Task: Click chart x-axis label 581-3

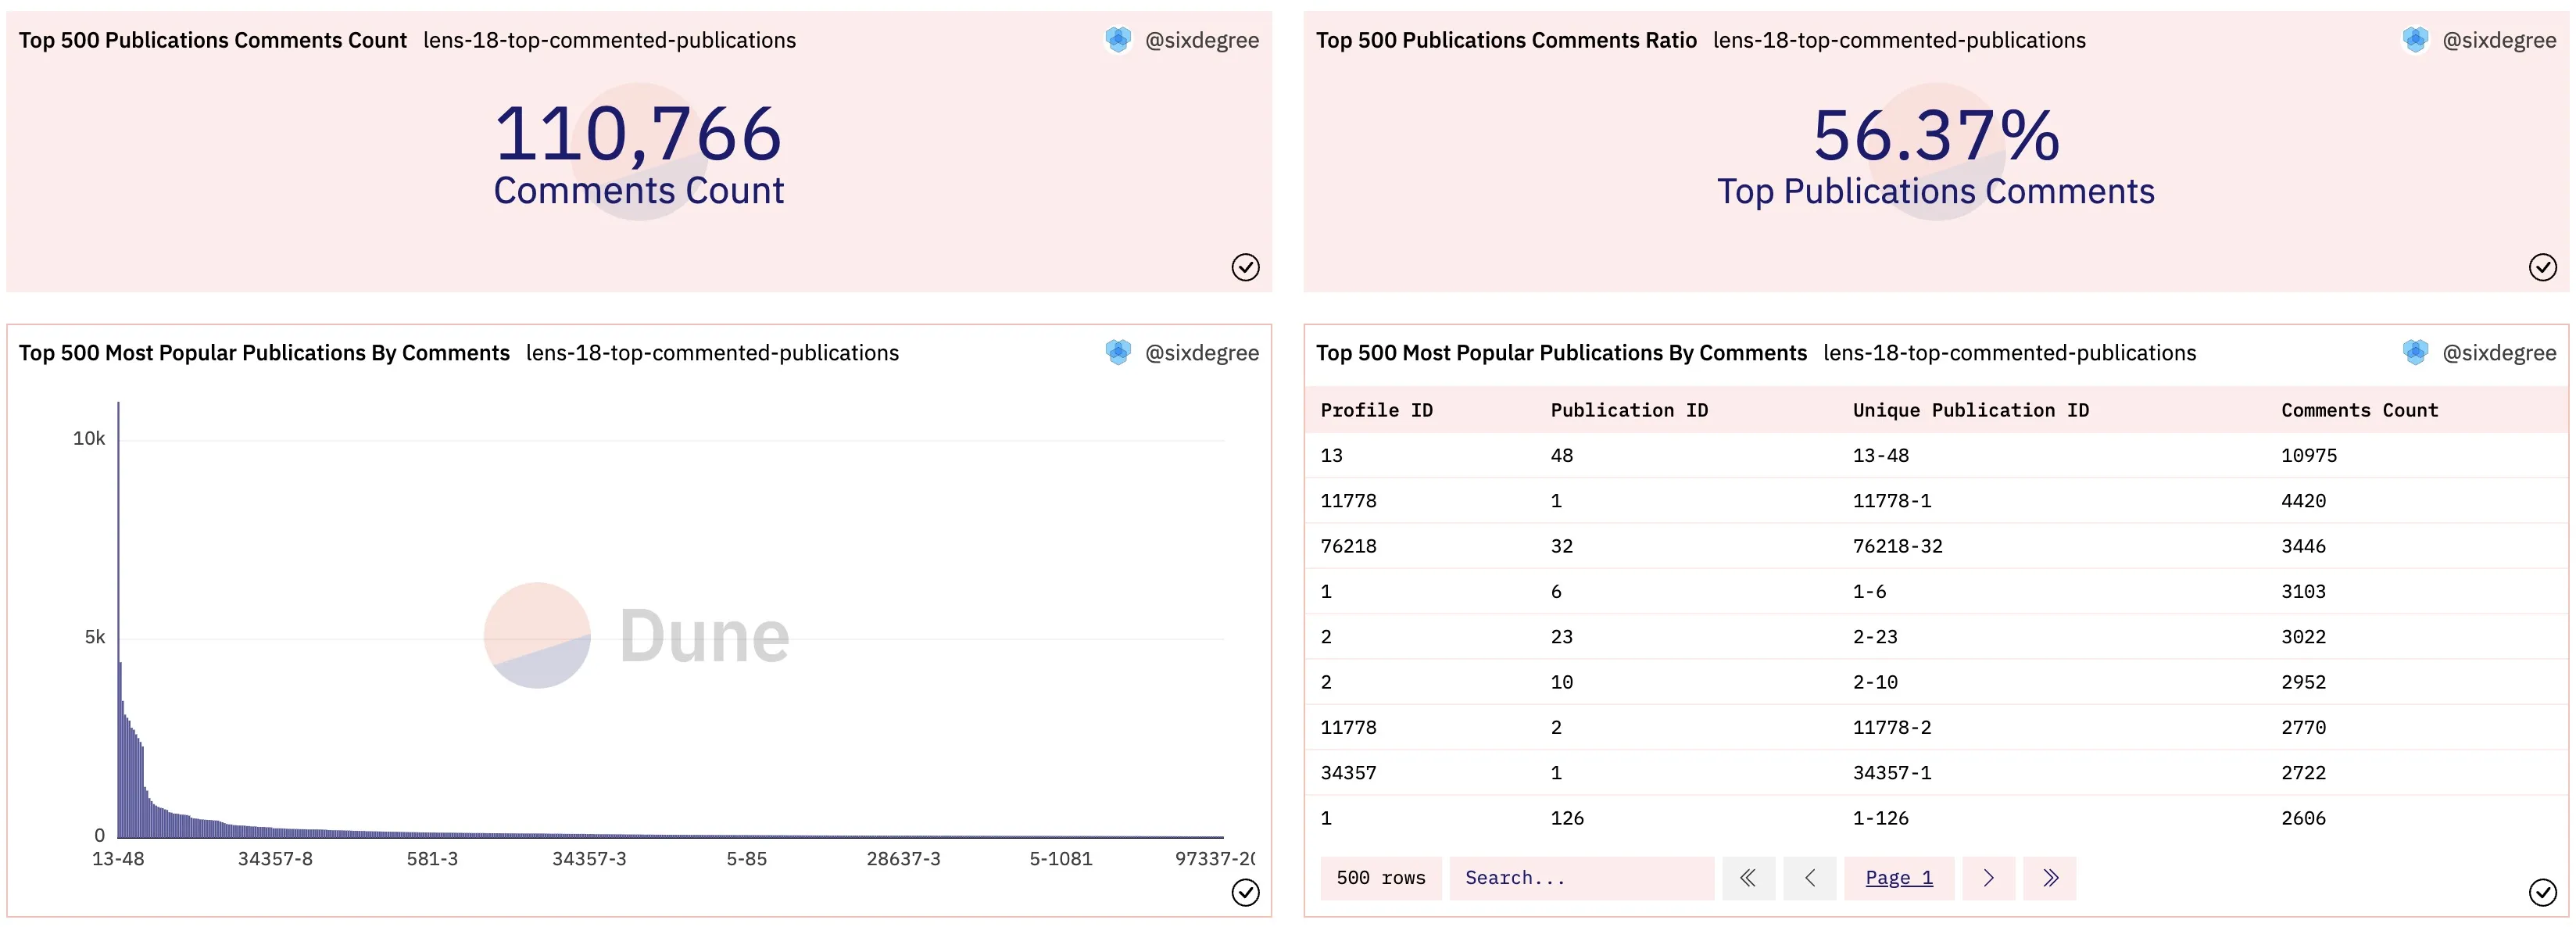Action: tap(432, 859)
